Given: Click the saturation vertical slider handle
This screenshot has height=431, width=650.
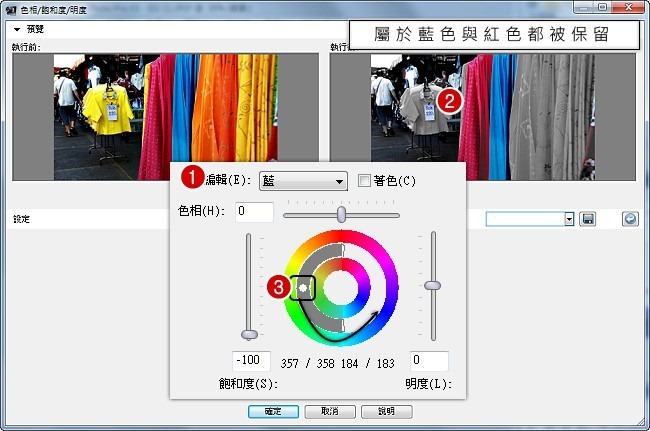Looking at the screenshot, I should [x=249, y=334].
